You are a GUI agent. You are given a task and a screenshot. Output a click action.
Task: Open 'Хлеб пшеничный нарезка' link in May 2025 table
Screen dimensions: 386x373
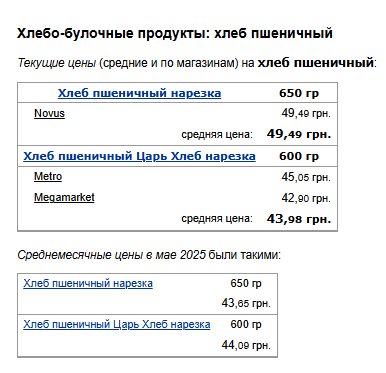click(88, 283)
